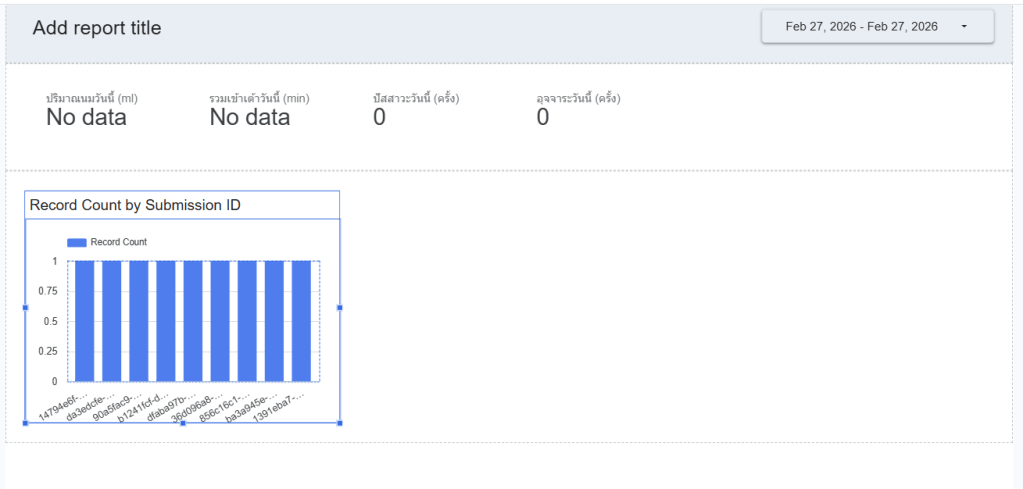This screenshot has height=489, width=1023.
Task: Click the chart's left-middle resize handle
Action: [x=25, y=308]
